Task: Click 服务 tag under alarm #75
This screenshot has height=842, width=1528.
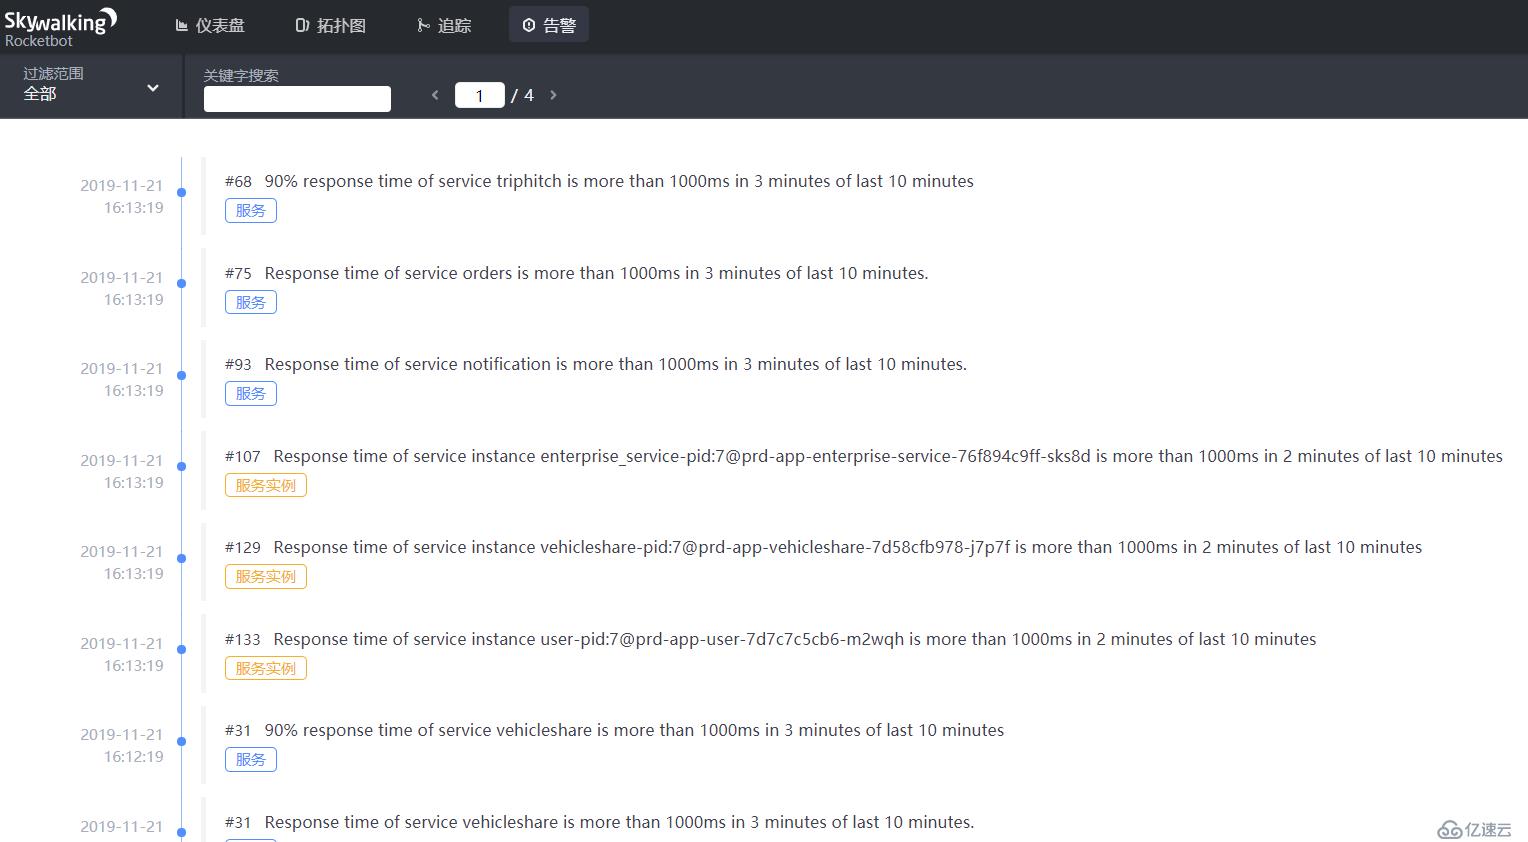Action: pos(251,302)
